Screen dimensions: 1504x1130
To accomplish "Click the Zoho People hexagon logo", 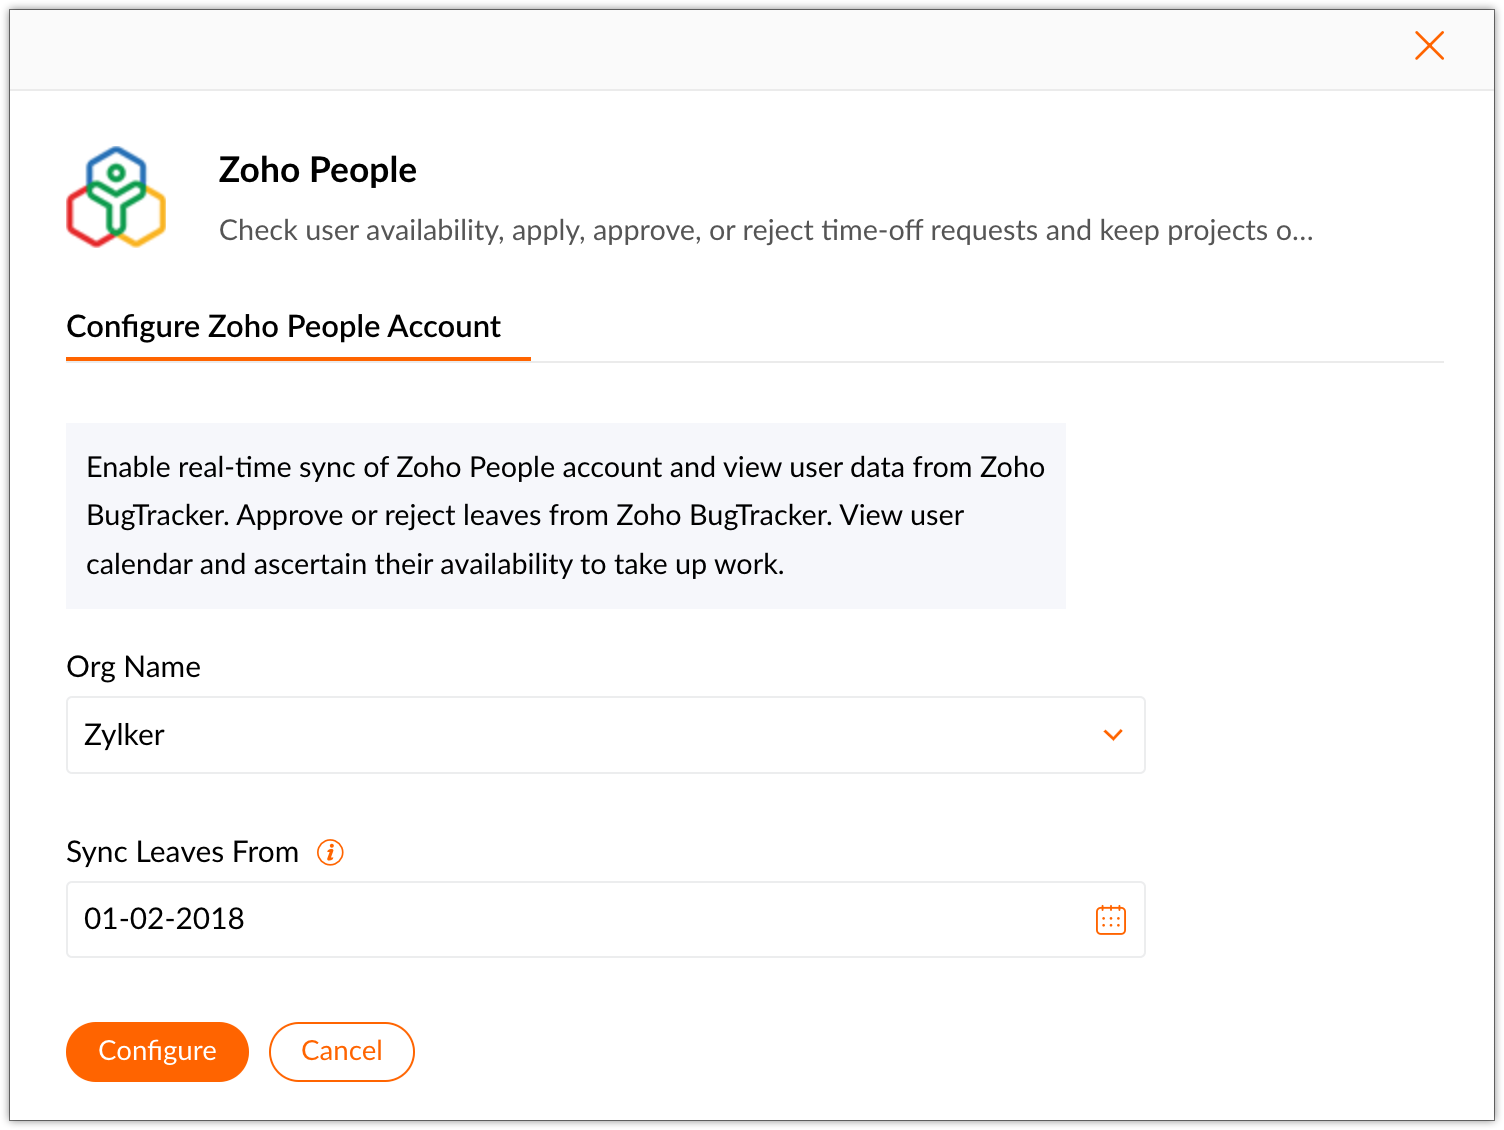I will coord(116,197).
